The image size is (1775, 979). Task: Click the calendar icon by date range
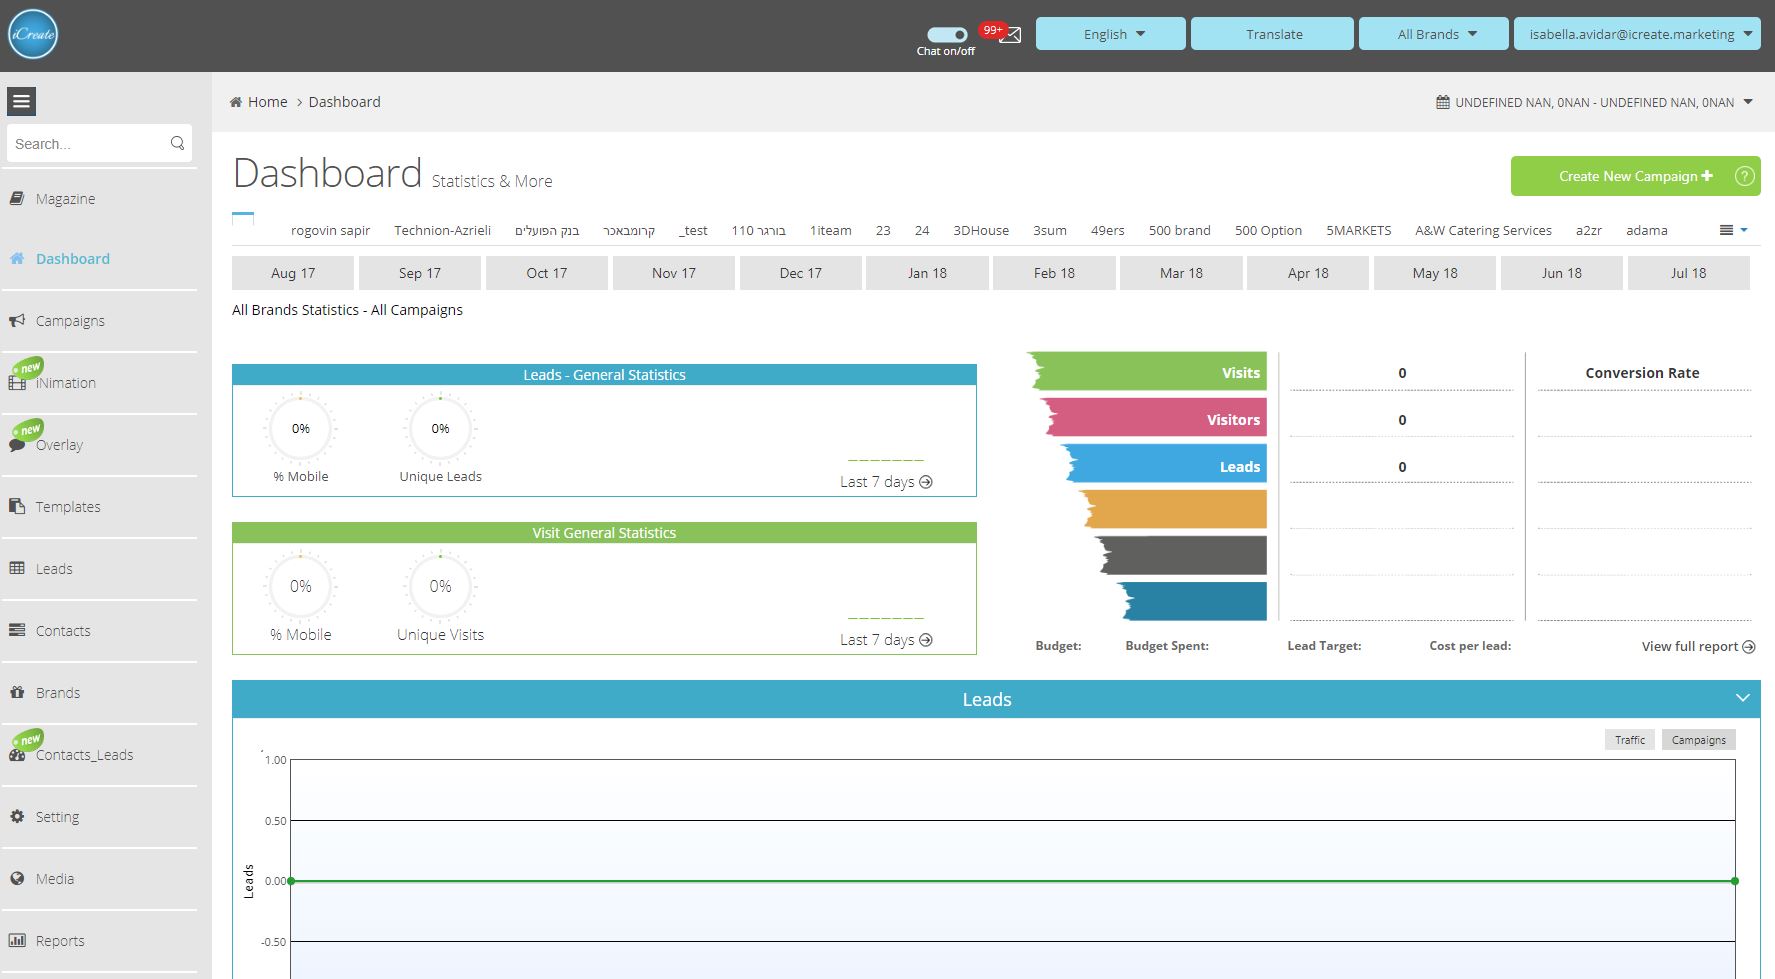click(x=1443, y=102)
